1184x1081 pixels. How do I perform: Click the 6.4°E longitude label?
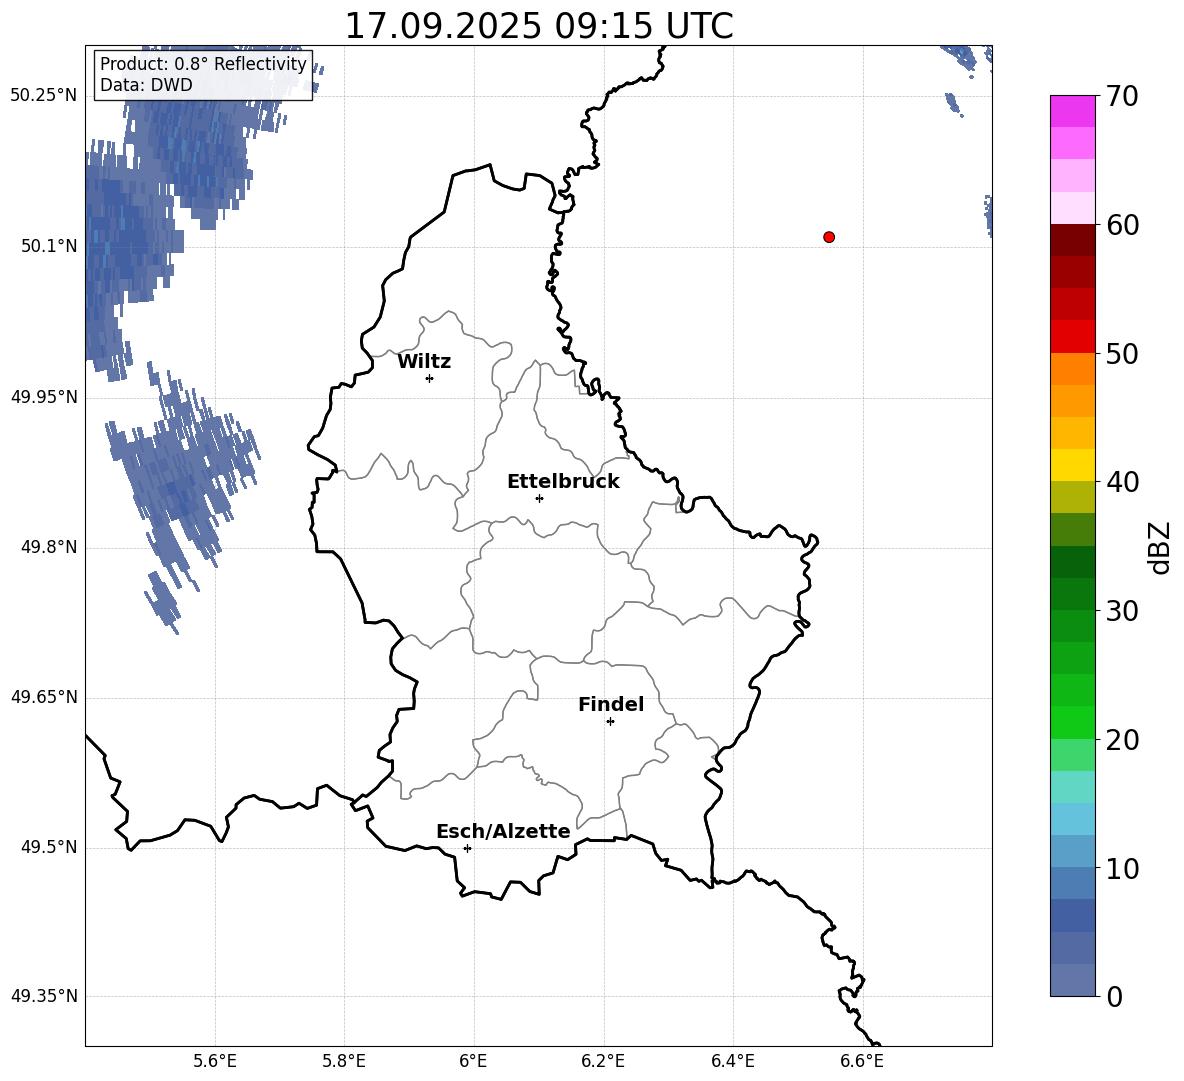tap(732, 1061)
